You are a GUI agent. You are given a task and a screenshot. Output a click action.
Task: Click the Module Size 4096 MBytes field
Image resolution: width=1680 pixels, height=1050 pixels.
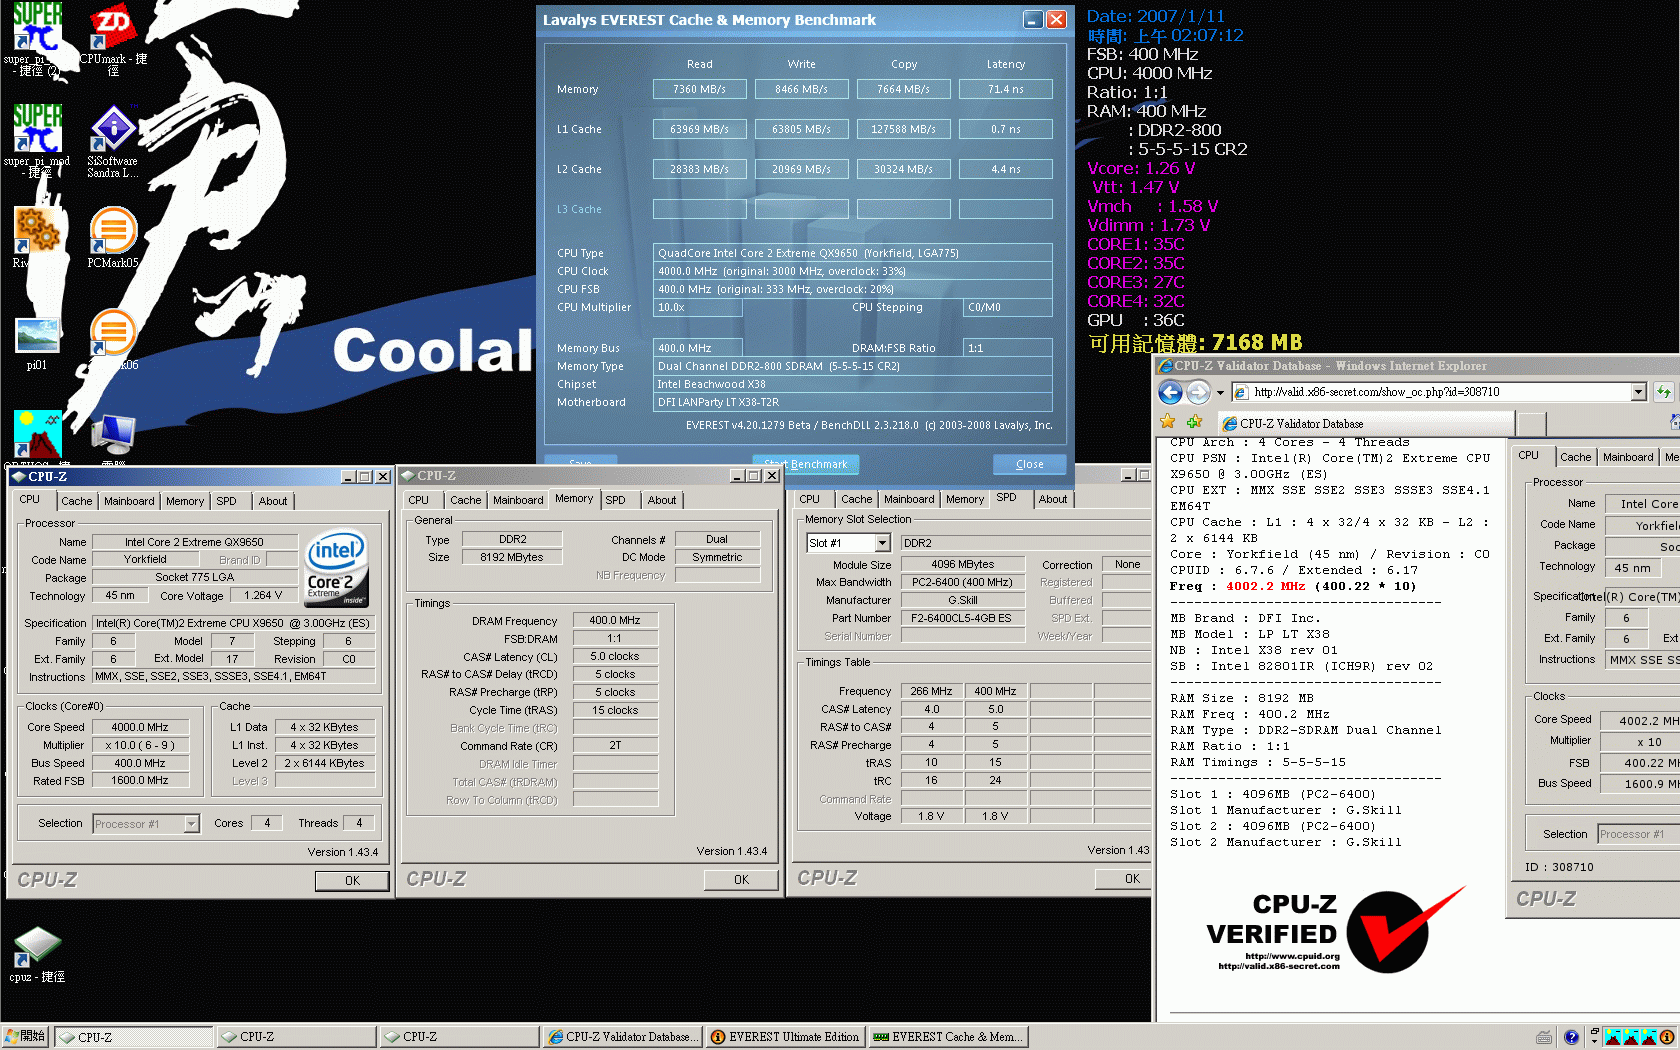[962, 564]
